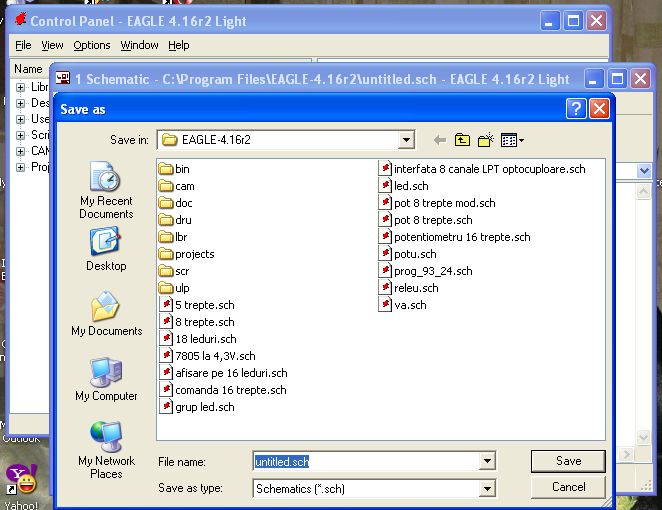
Task: Open My Network Places shortcut
Action: pyautogui.click(x=106, y=450)
